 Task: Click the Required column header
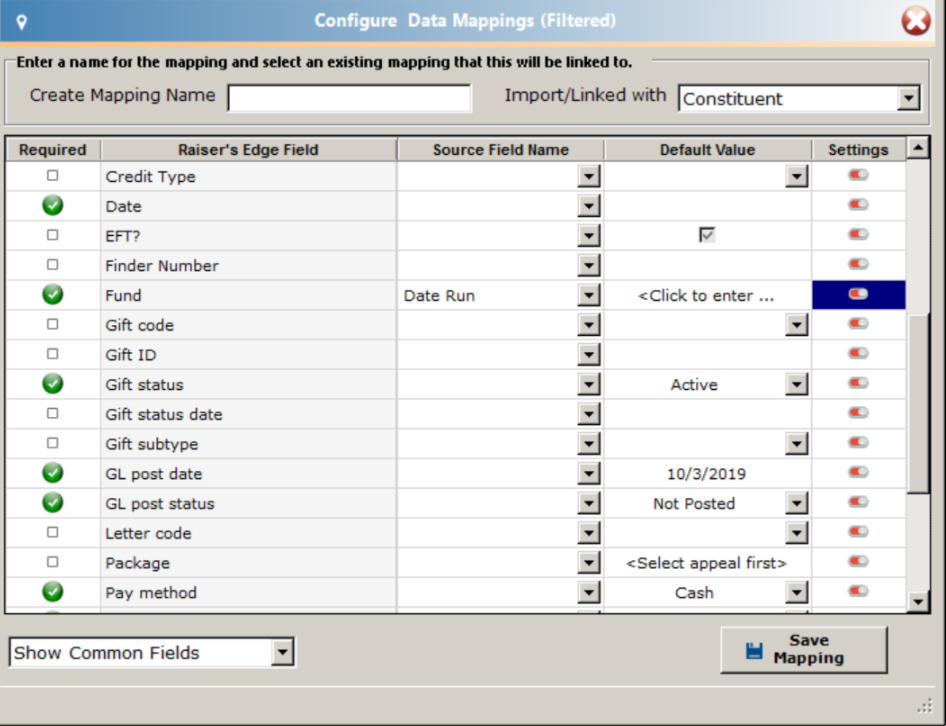[x=53, y=150]
